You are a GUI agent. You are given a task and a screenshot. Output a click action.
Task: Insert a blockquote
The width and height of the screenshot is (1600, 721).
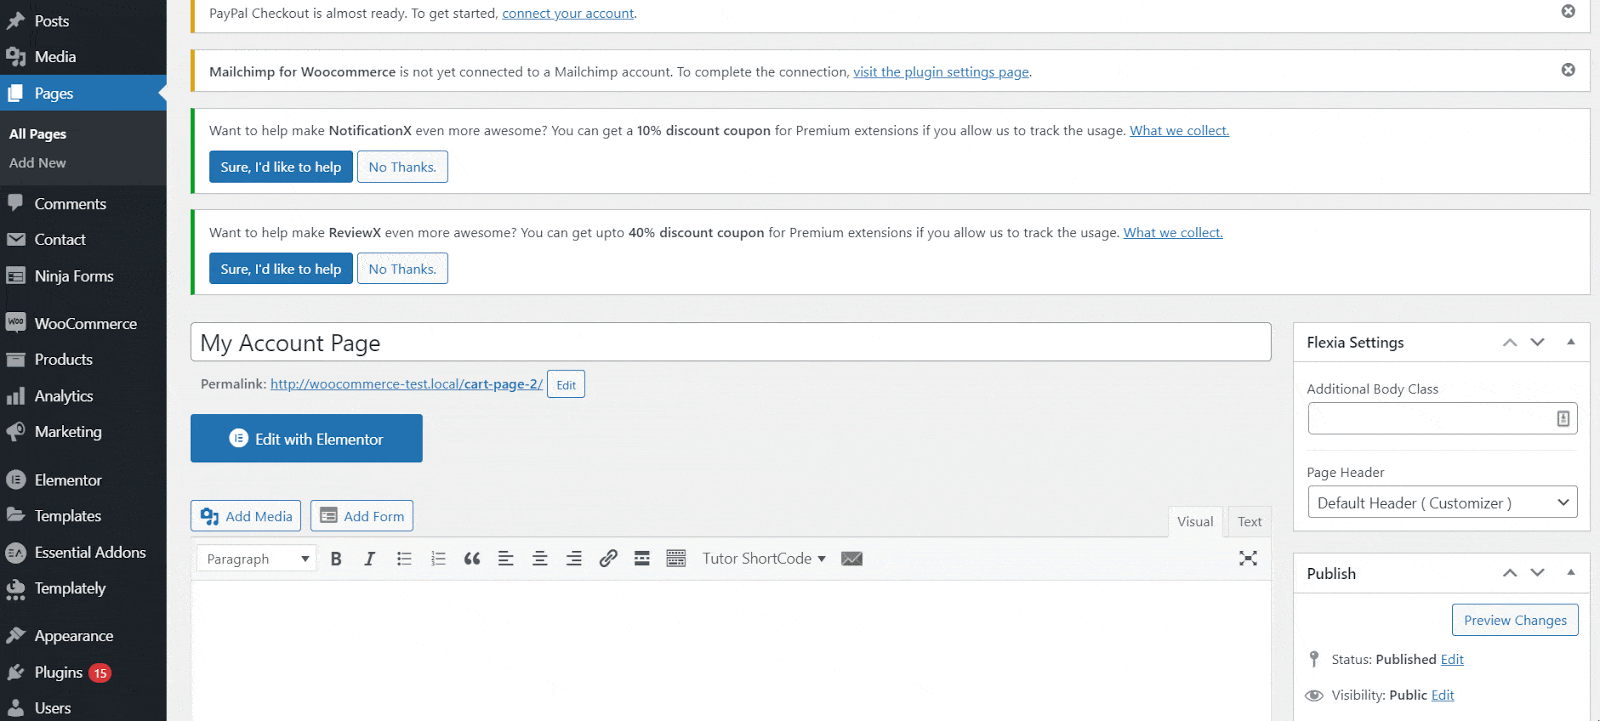(x=472, y=559)
